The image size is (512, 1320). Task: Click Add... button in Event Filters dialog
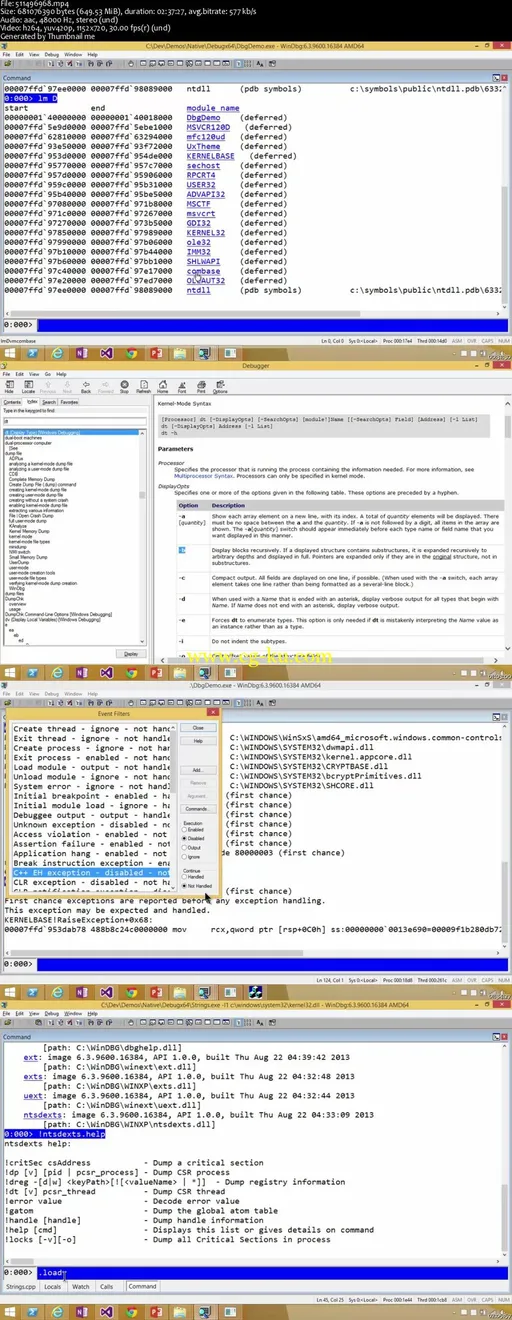198,770
